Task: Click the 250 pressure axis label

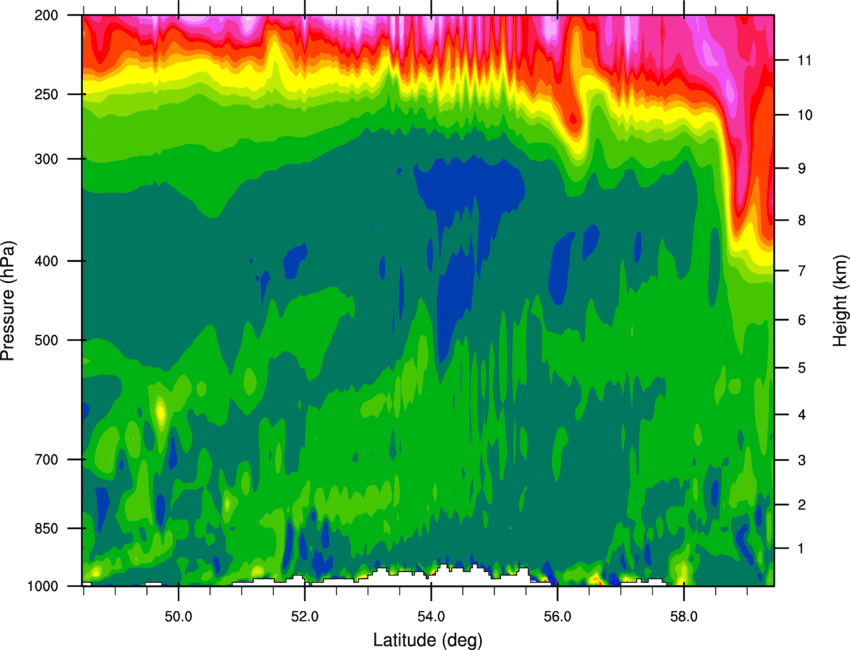Action: [46, 94]
